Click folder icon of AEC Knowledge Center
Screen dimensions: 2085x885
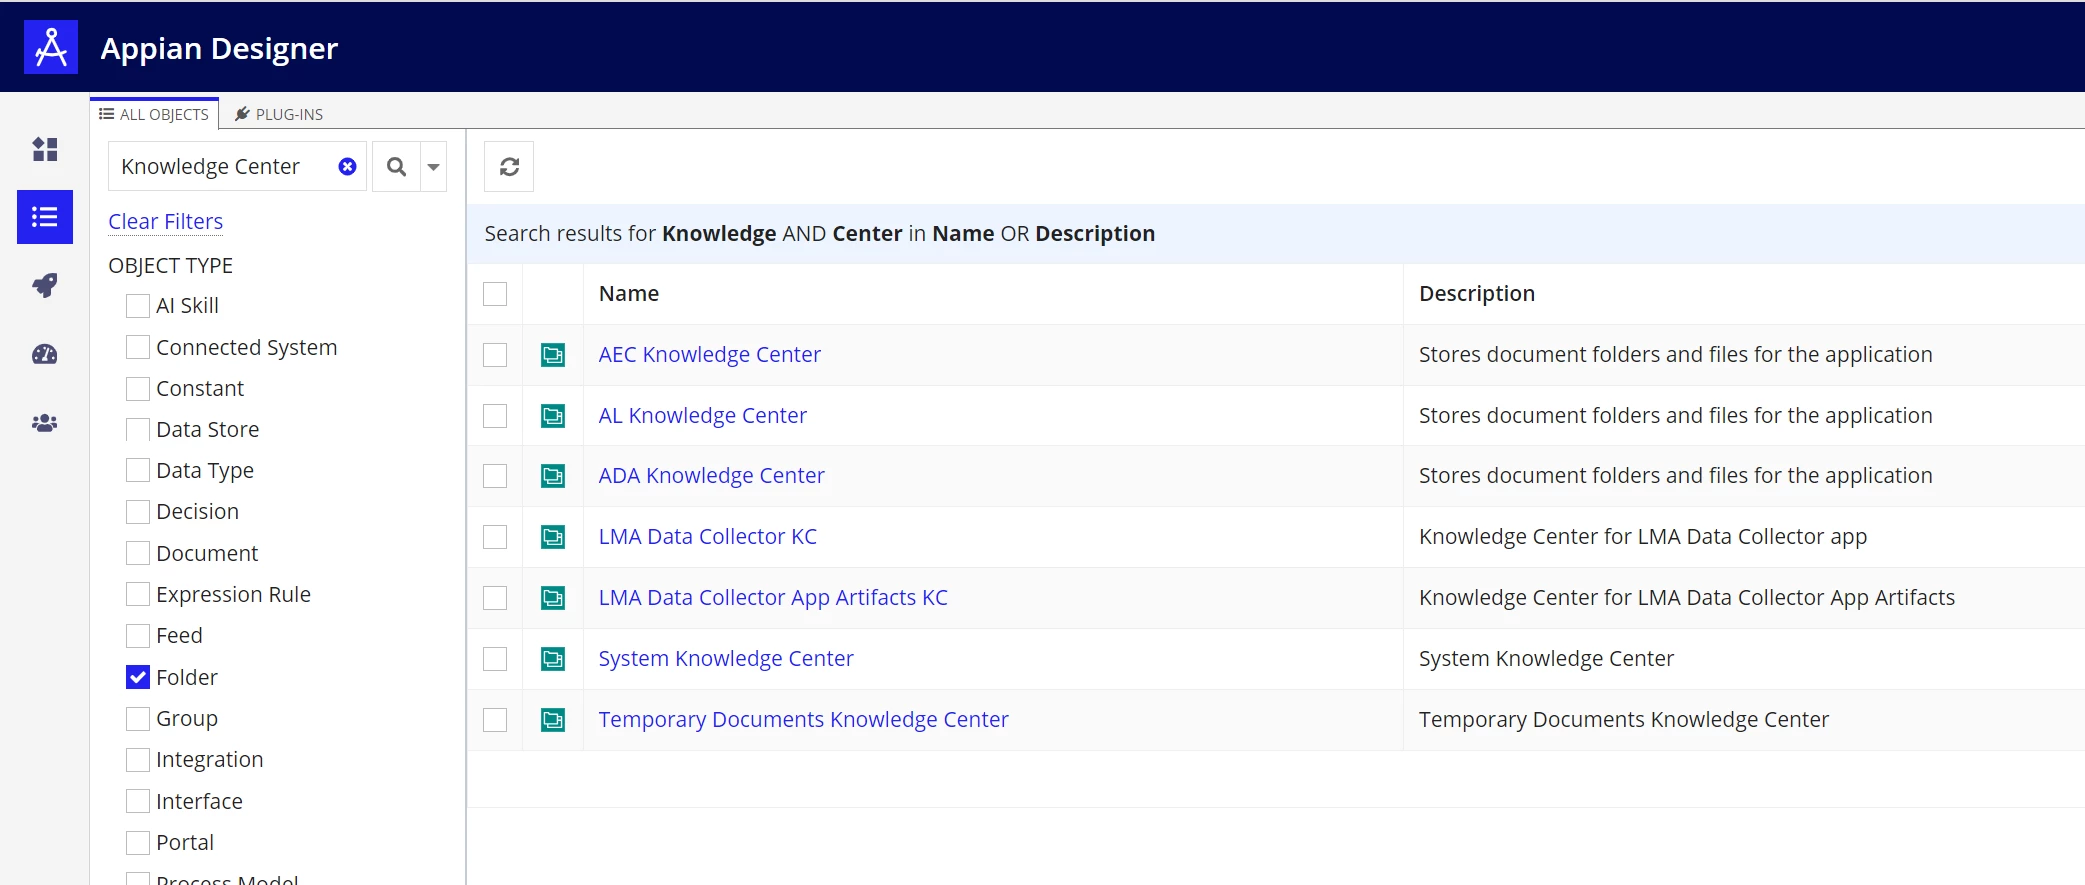tap(553, 355)
